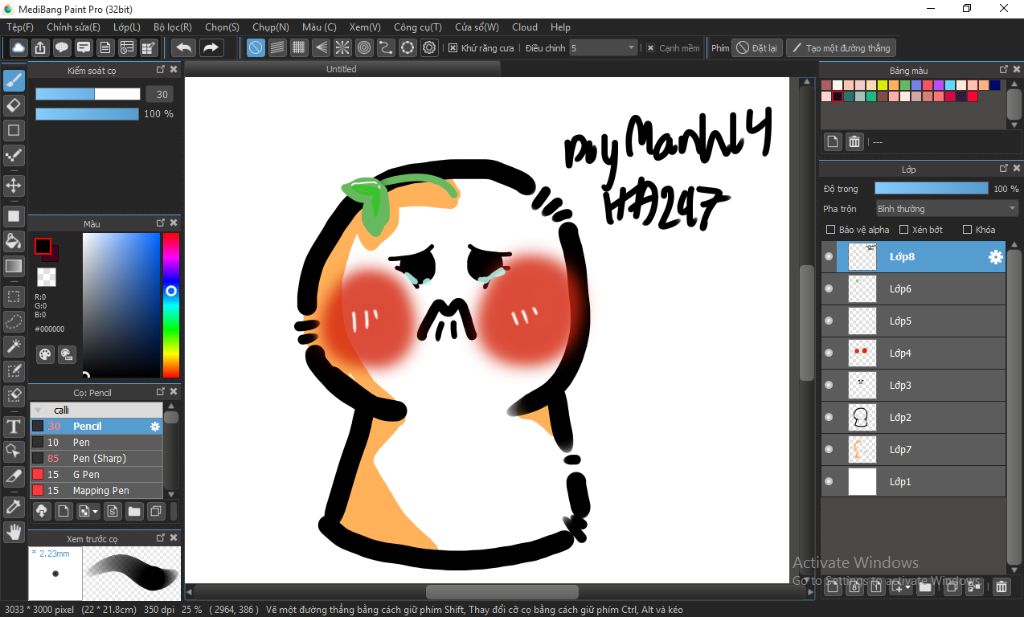1024x617 pixels.
Task: Select the Pen (Sharp) brush
Action: click(x=97, y=458)
